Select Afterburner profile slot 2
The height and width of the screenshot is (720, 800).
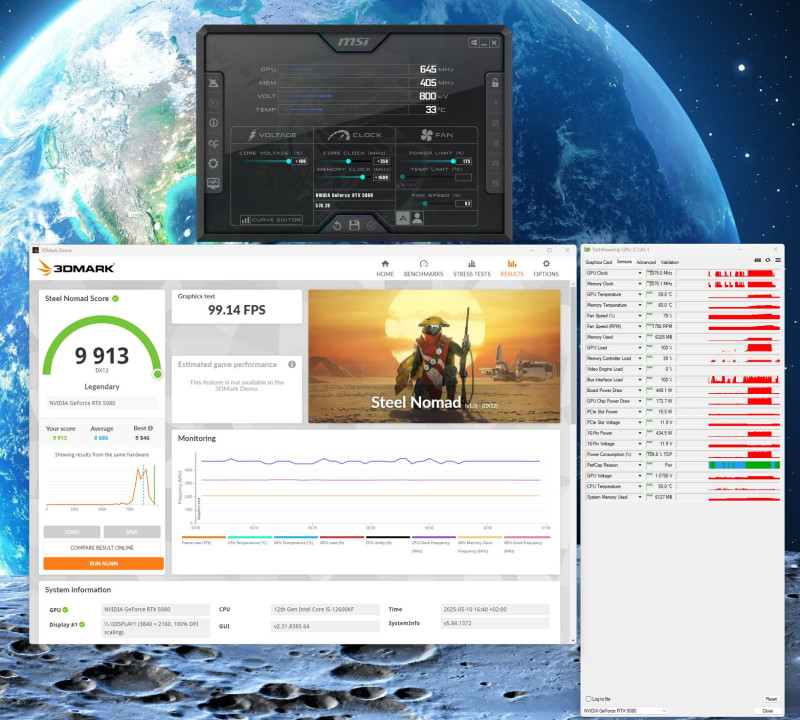pos(495,123)
